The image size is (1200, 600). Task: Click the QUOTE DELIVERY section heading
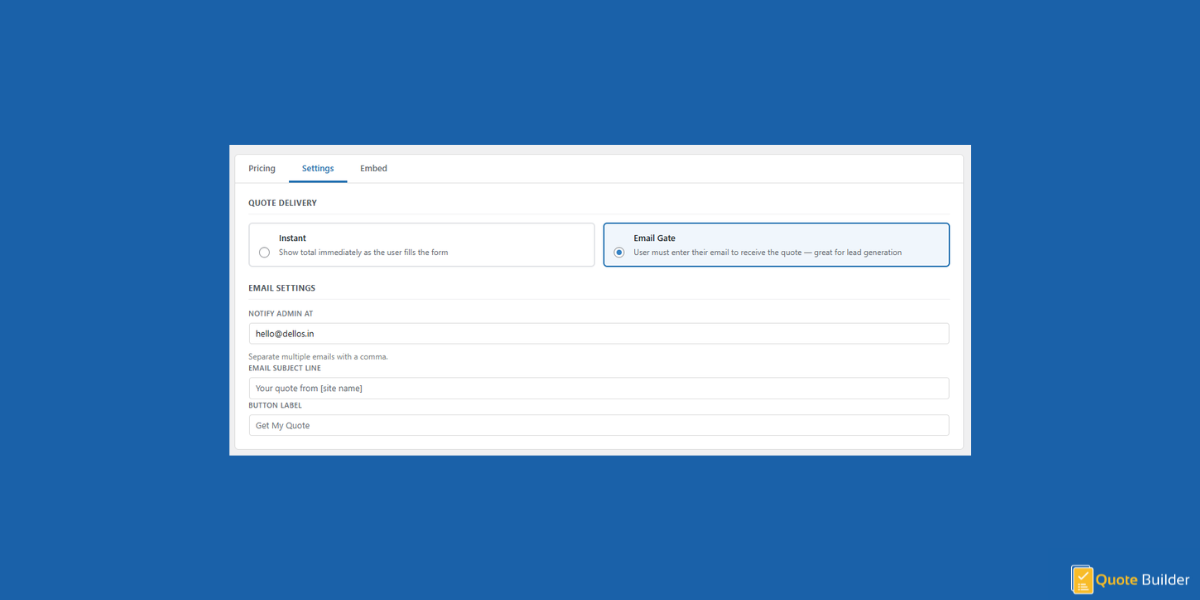283,202
